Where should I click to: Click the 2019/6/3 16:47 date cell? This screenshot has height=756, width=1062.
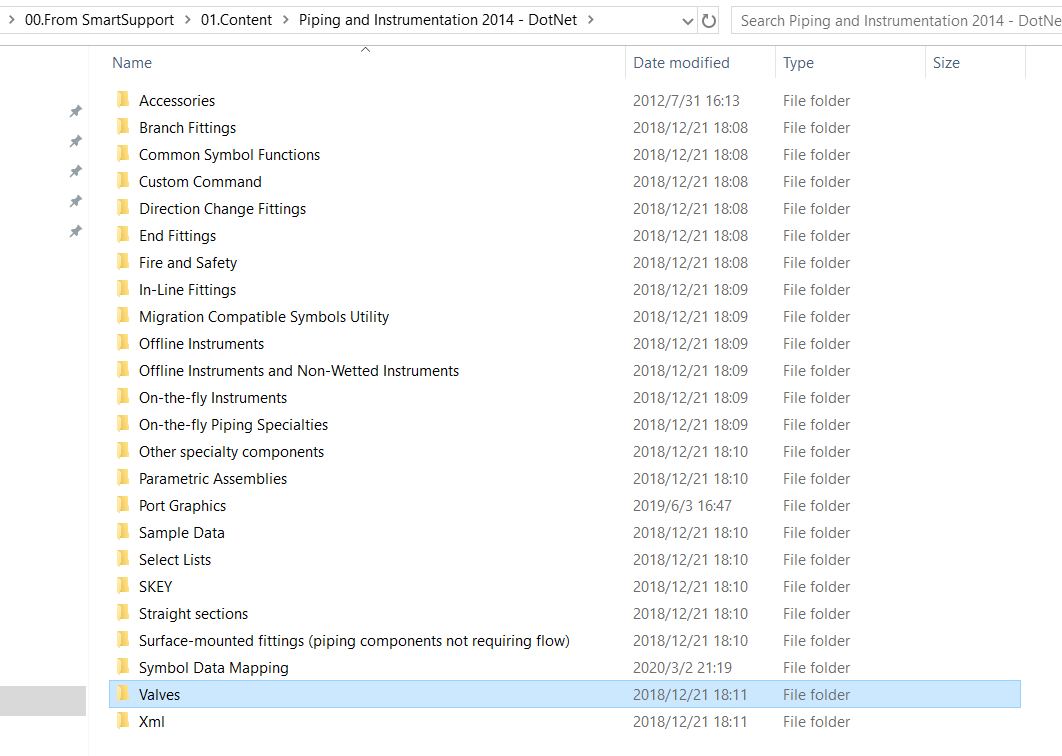(x=682, y=506)
